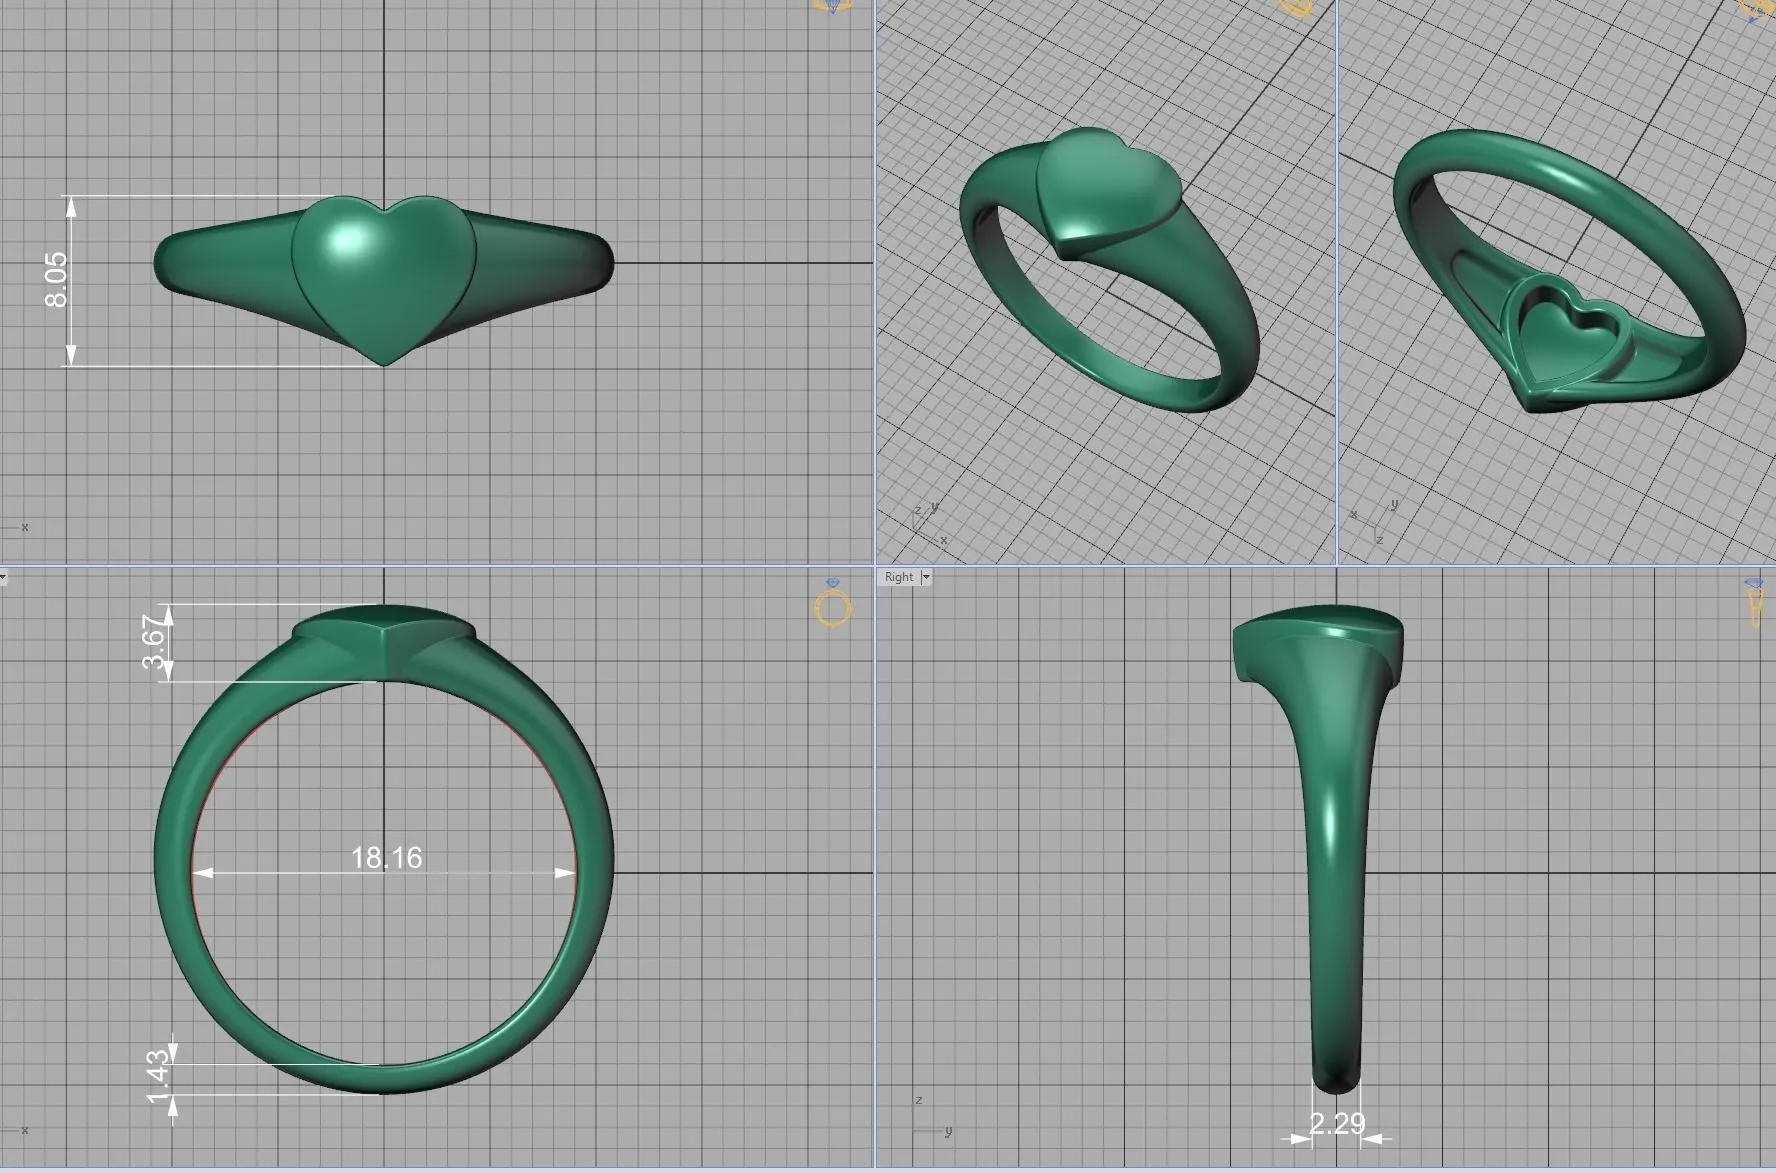This screenshot has width=1776, height=1173.
Task: Select the heart face in top view
Action: point(384,270)
